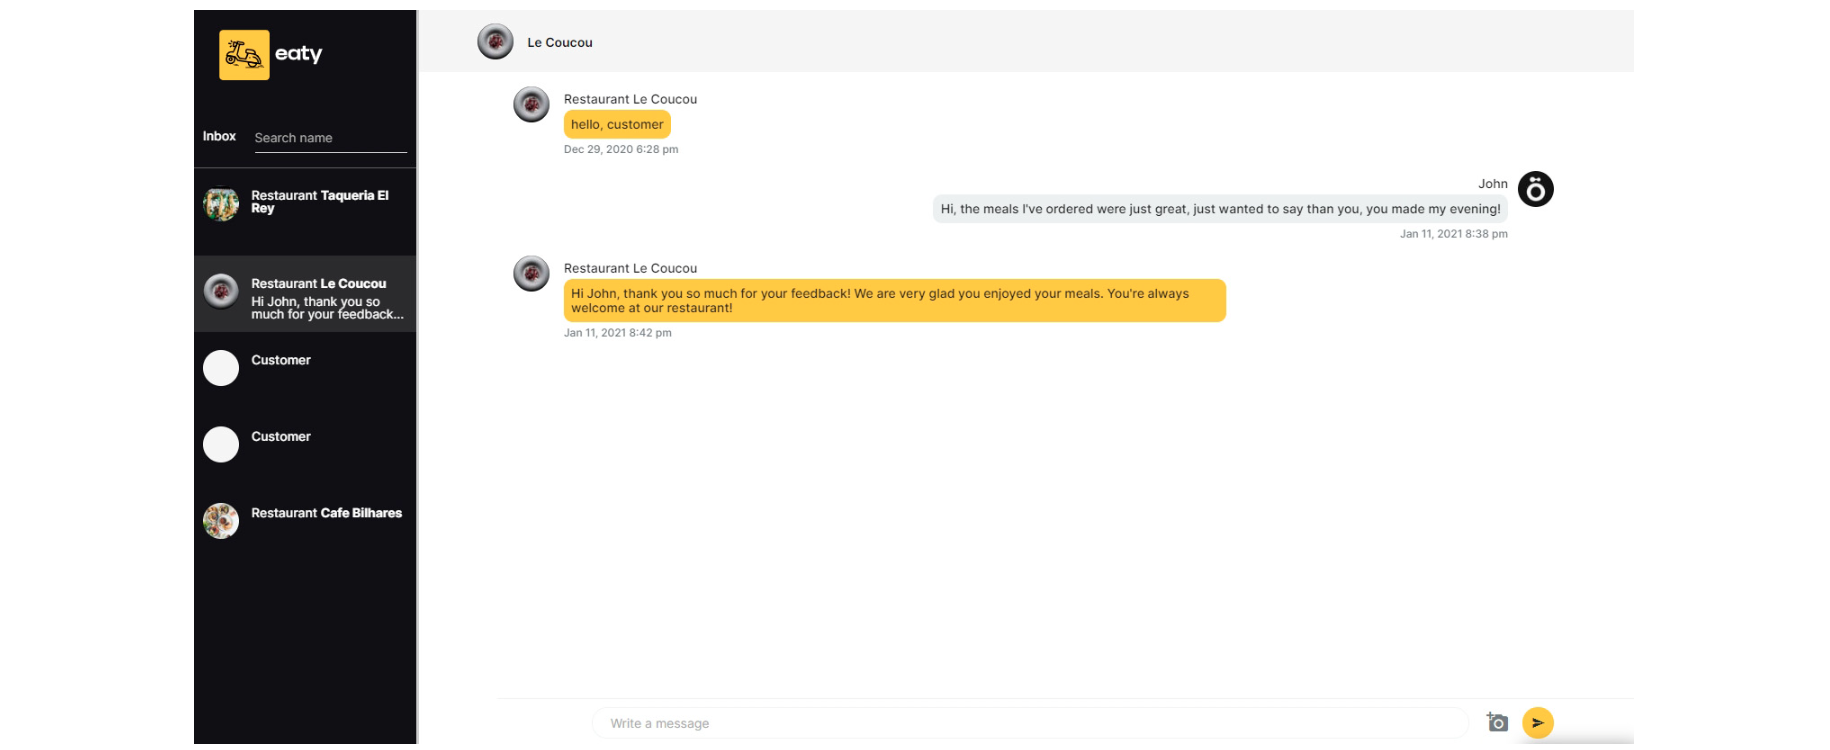Click the Le Coucou header name

tap(560, 43)
